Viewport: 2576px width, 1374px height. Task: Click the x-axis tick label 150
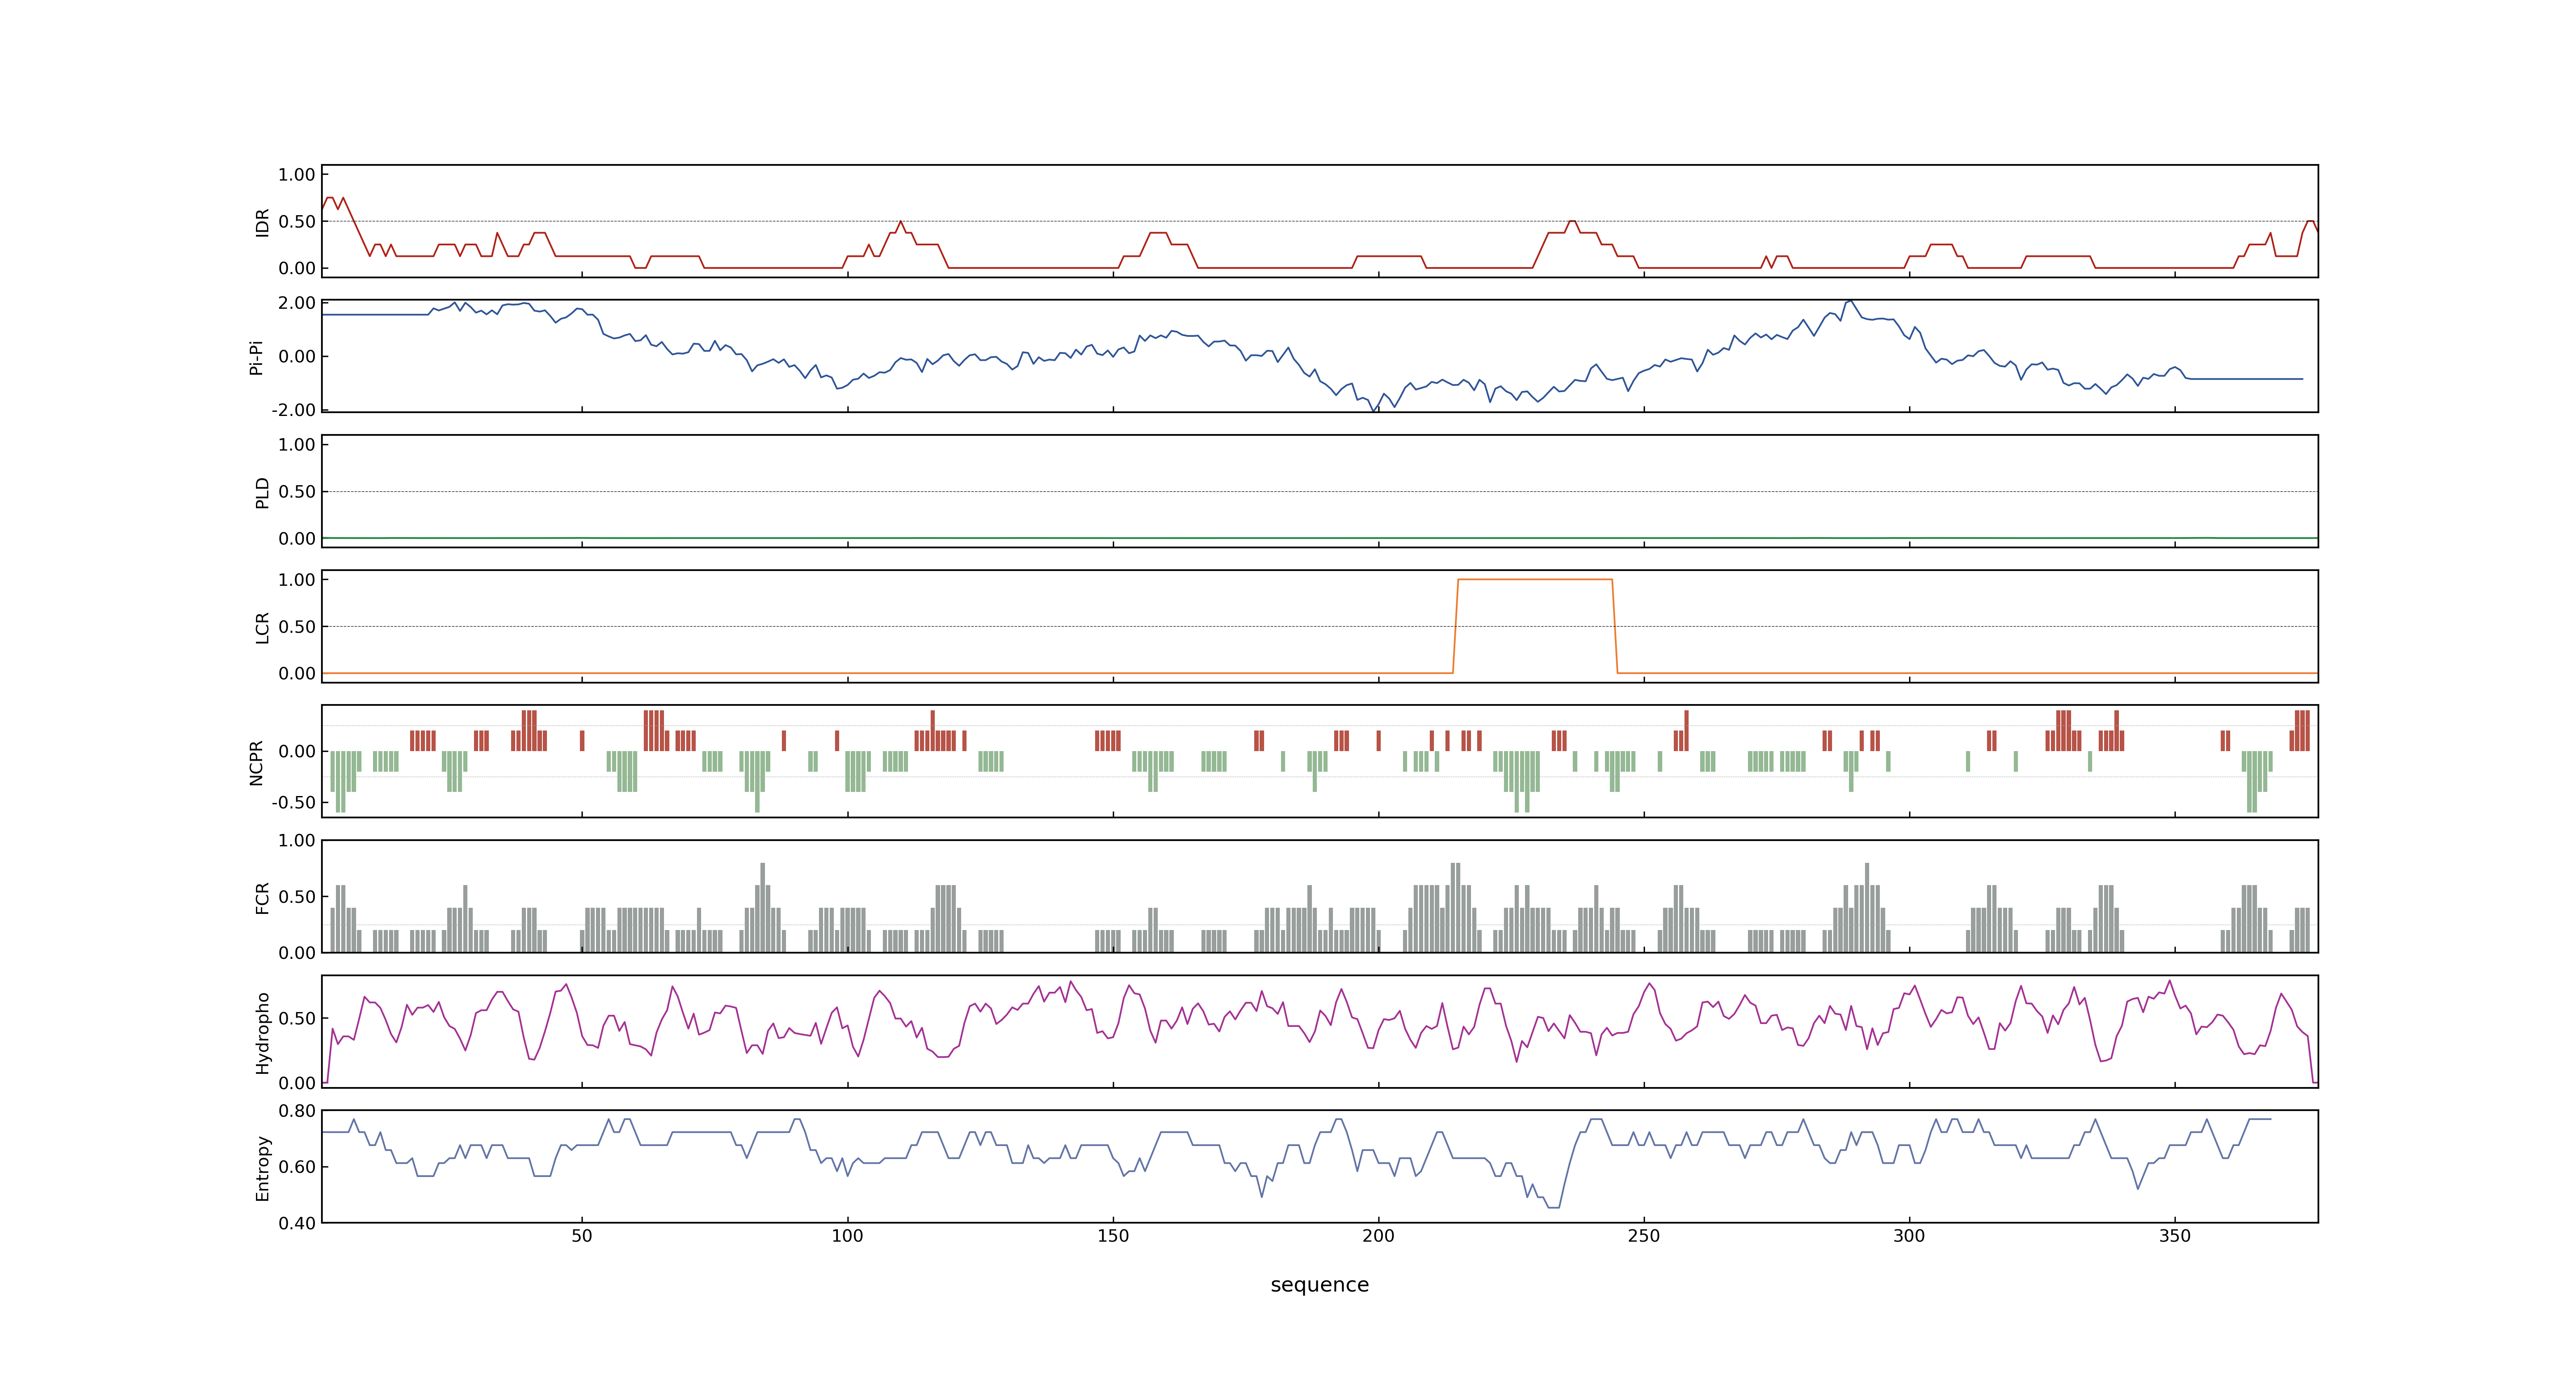1113,1236
